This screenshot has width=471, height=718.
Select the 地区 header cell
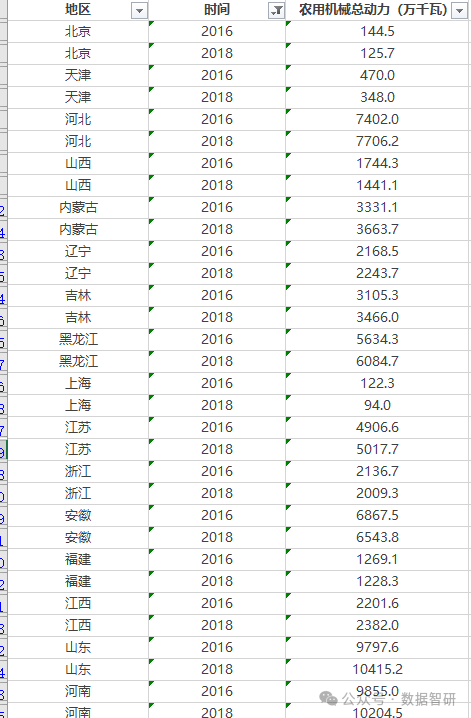[78, 10]
